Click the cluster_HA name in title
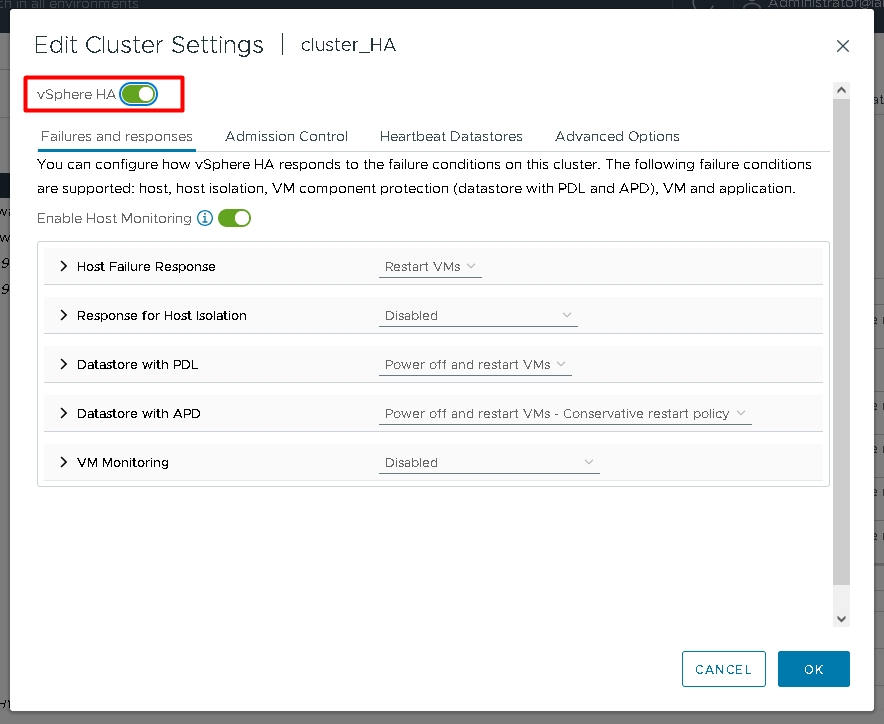The width and height of the screenshot is (884, 724). click(x=348, y=45)
